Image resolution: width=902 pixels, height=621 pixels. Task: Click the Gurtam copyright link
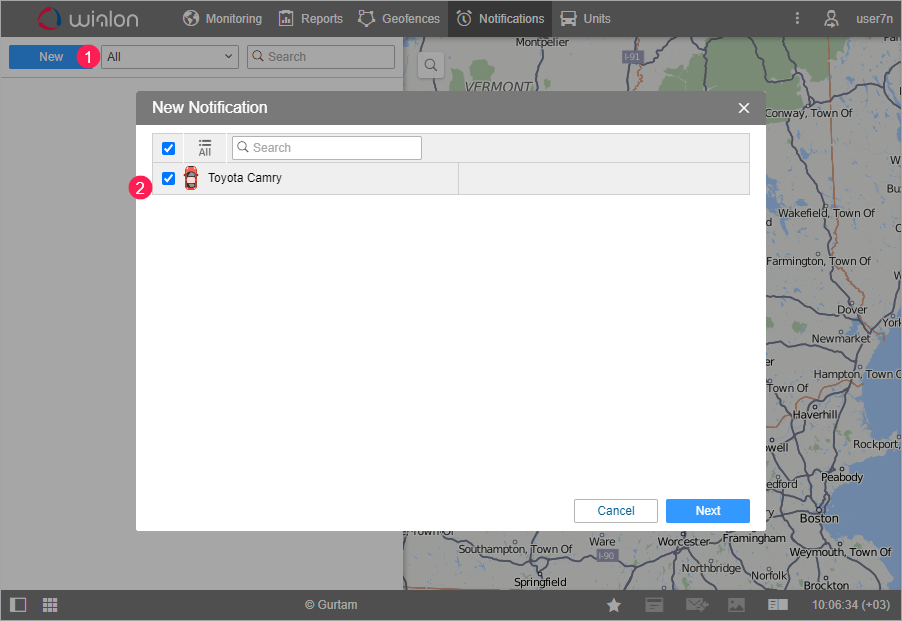click(x=331, y=605)
